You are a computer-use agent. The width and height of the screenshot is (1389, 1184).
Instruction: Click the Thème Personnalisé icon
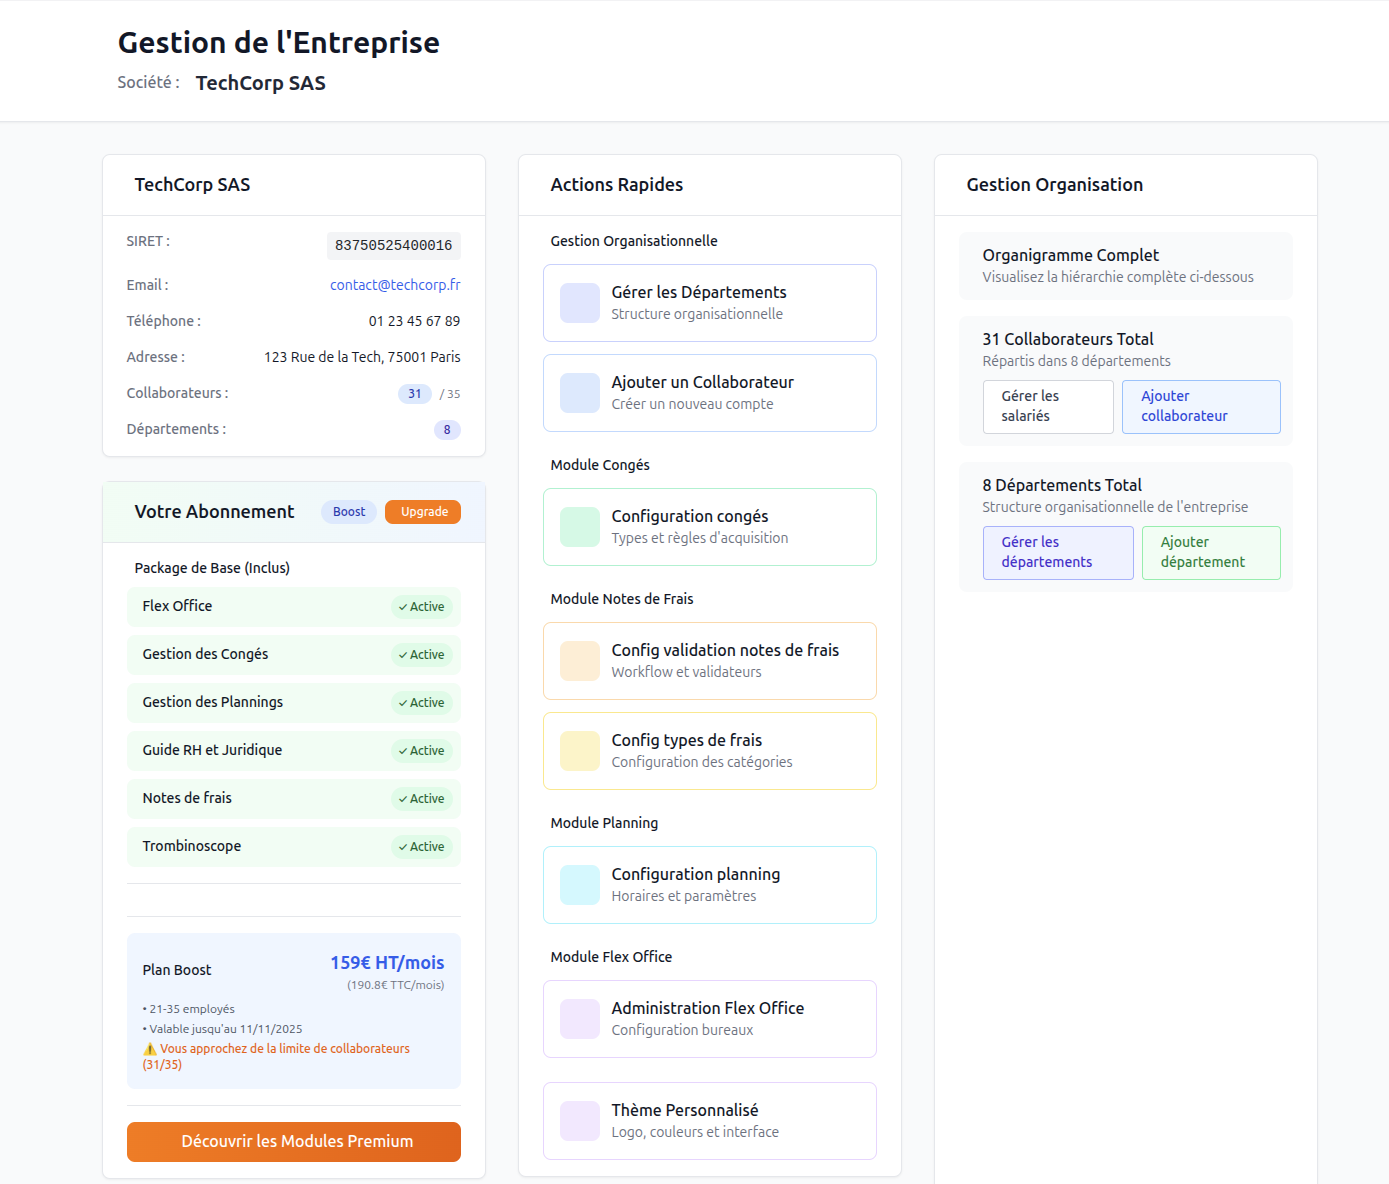579,1121
